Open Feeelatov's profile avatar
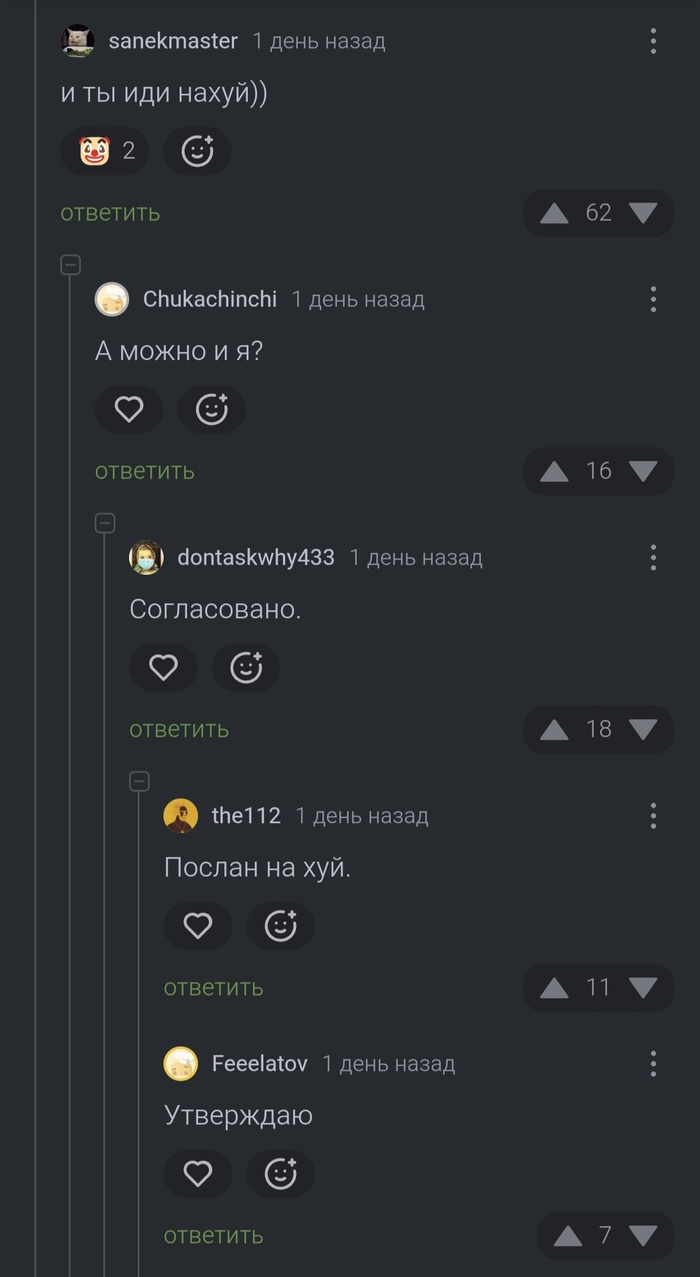 (181, 1063)
